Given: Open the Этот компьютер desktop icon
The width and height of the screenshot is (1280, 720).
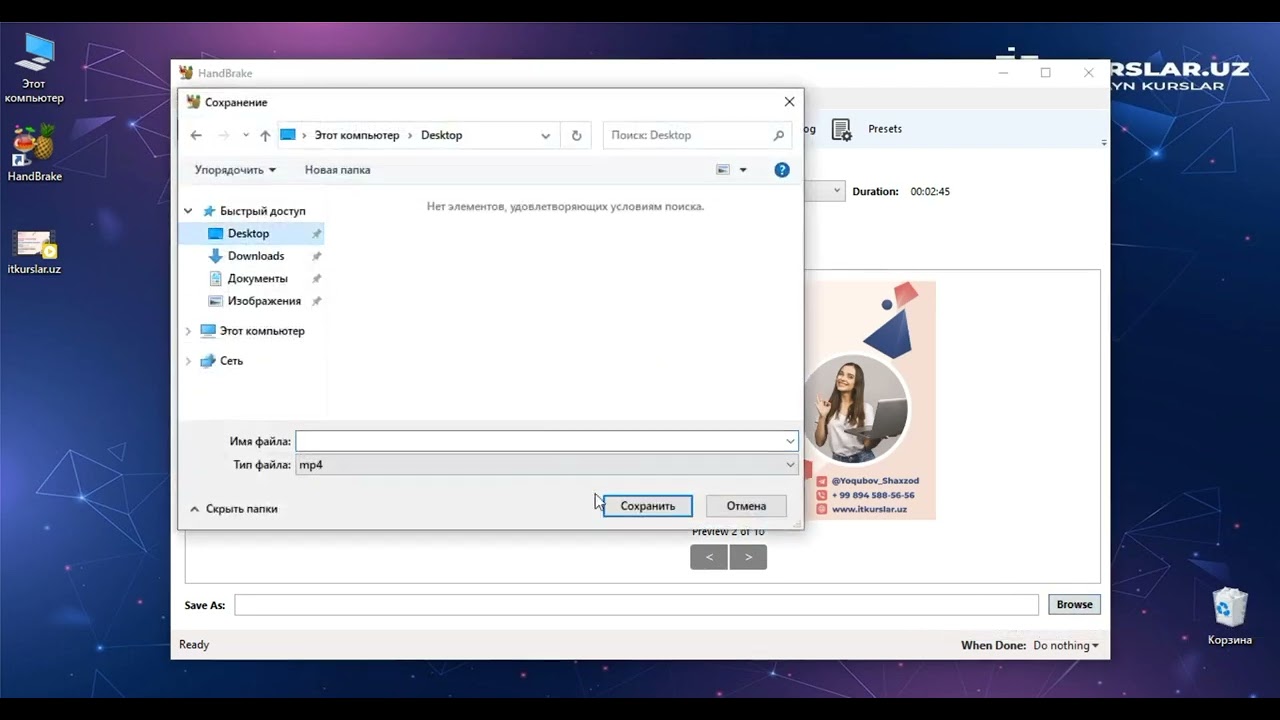Looking at the screenshot, I should click(35, 68).
